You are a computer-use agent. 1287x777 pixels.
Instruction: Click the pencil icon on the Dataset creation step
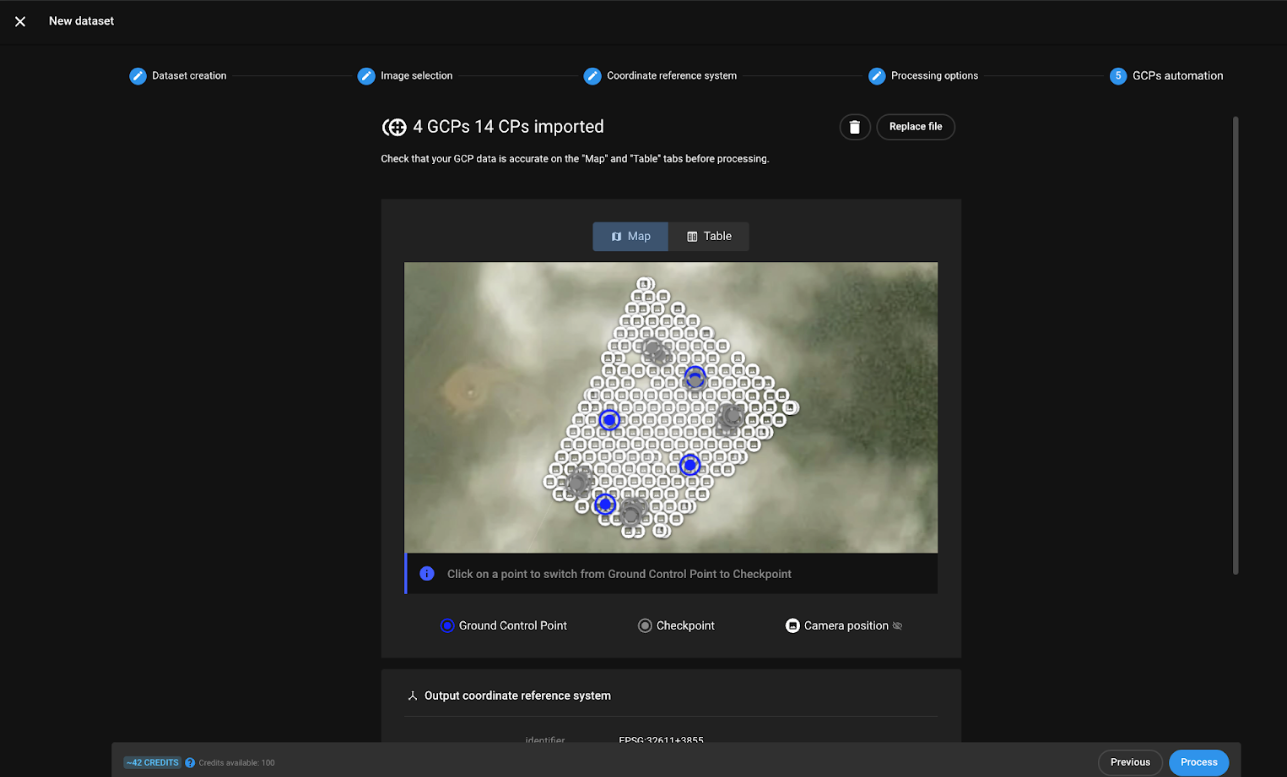137,75
